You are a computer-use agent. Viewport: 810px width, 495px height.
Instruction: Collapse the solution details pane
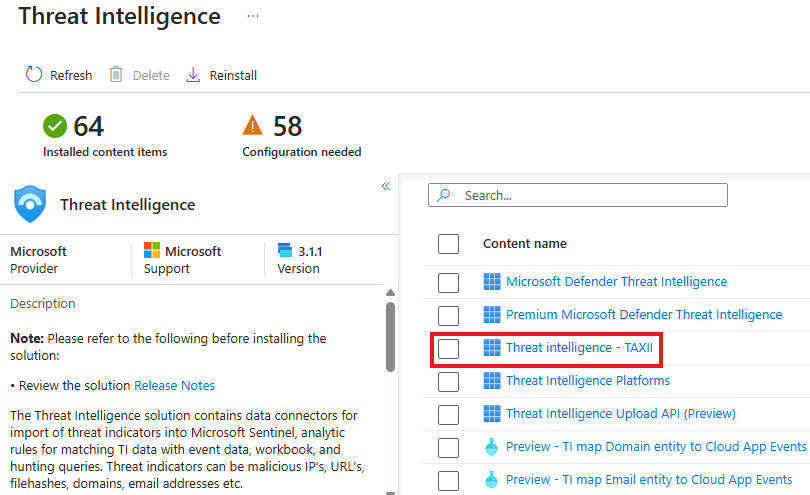point(385,186)
